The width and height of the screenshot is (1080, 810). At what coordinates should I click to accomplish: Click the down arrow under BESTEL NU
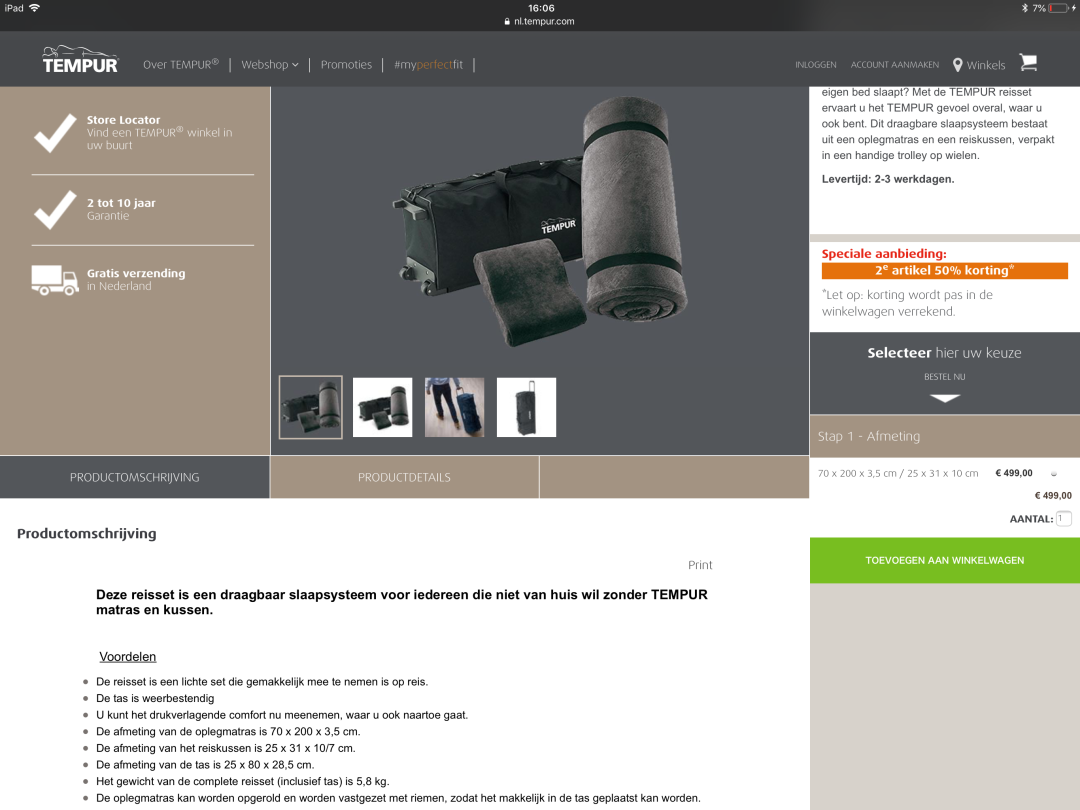pyautogui.click(x=944, y=398)
